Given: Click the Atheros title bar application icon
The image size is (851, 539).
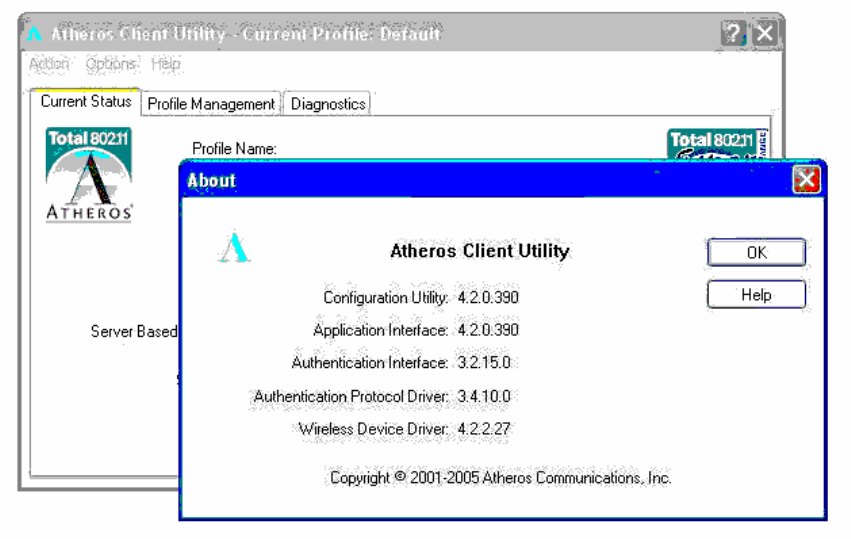Looking at the screenshot, I should coord(34,34).
